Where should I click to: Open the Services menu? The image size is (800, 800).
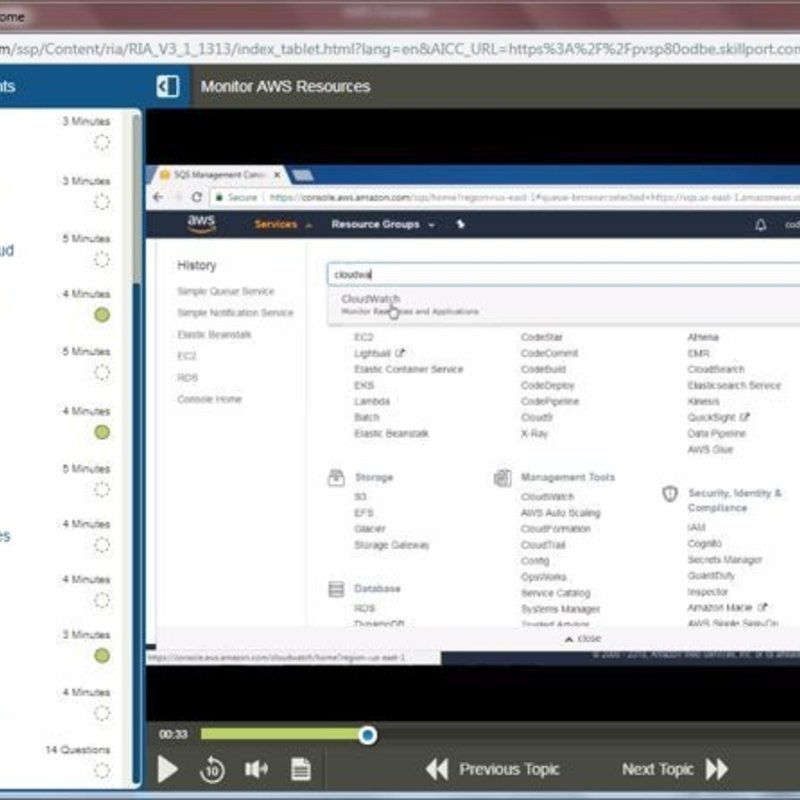pyautogui.click(x=283, y=224)
